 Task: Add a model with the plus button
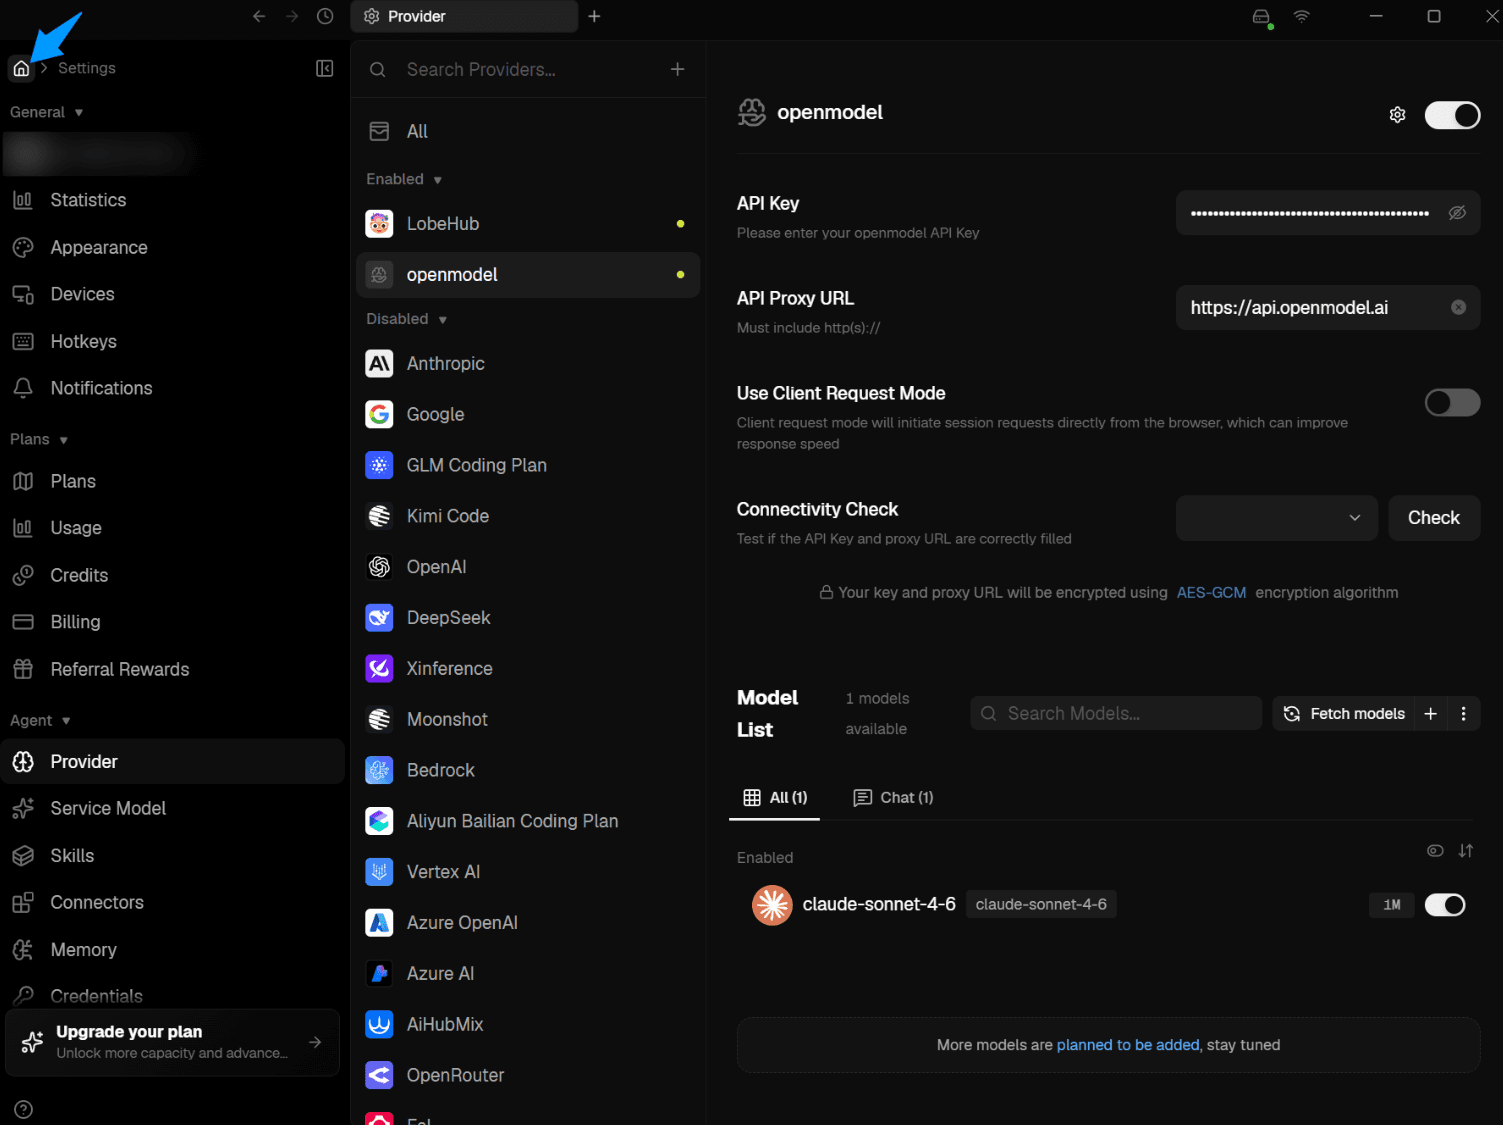(1431, 714)
